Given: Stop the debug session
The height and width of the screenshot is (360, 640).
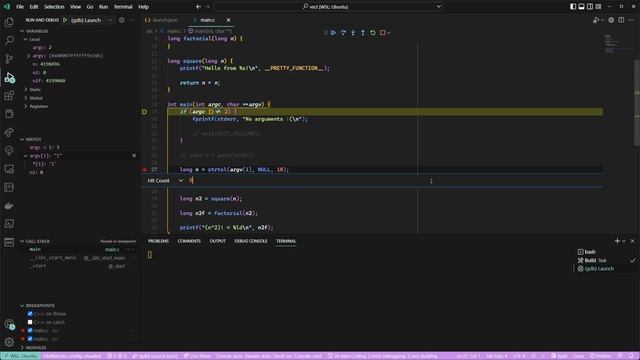Looking at the screenshot, I should (382, 33).
